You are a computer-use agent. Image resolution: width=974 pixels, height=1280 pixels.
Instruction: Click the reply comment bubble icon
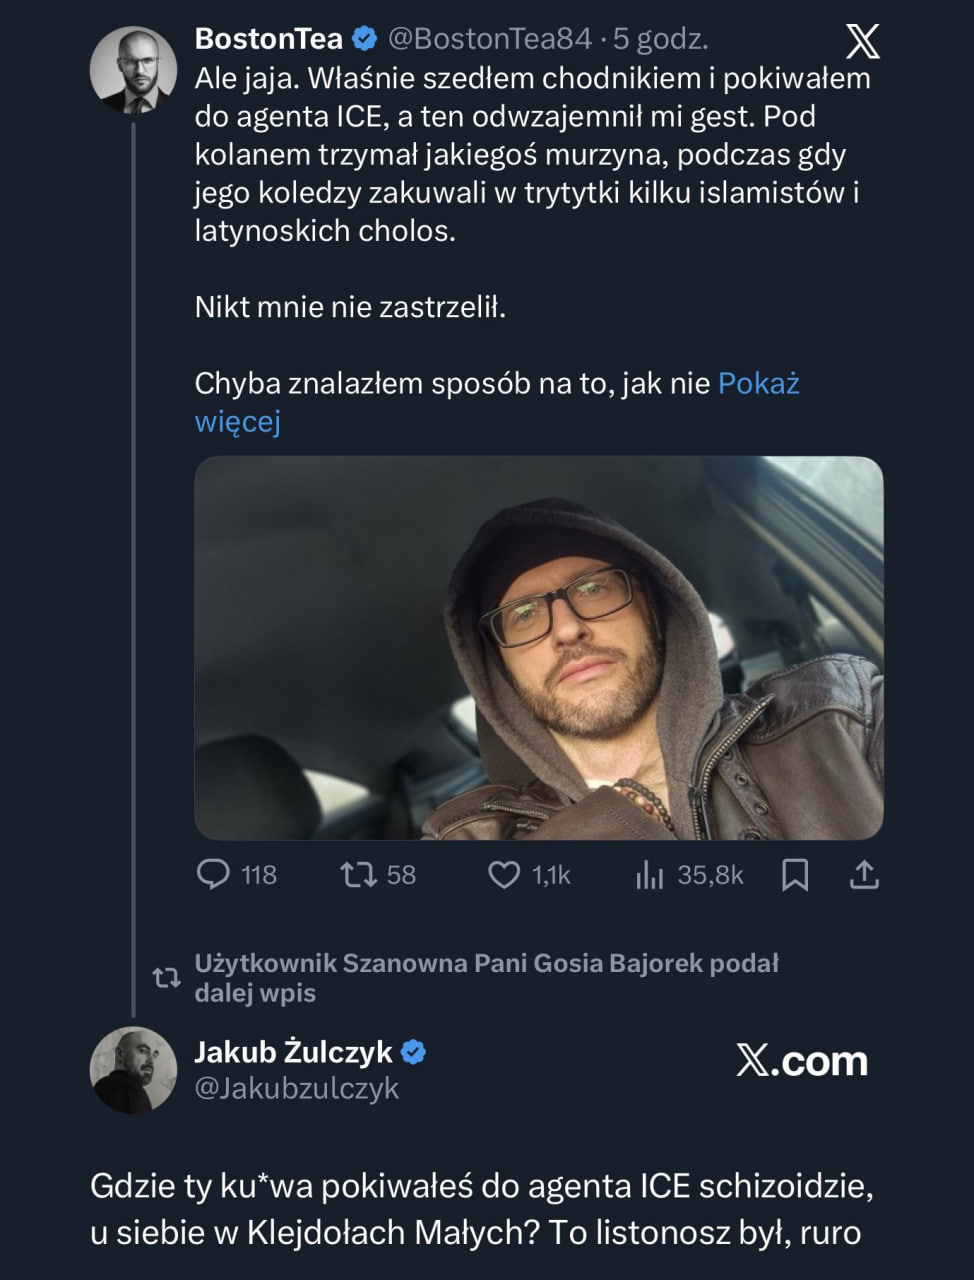(x=213, y=875)
